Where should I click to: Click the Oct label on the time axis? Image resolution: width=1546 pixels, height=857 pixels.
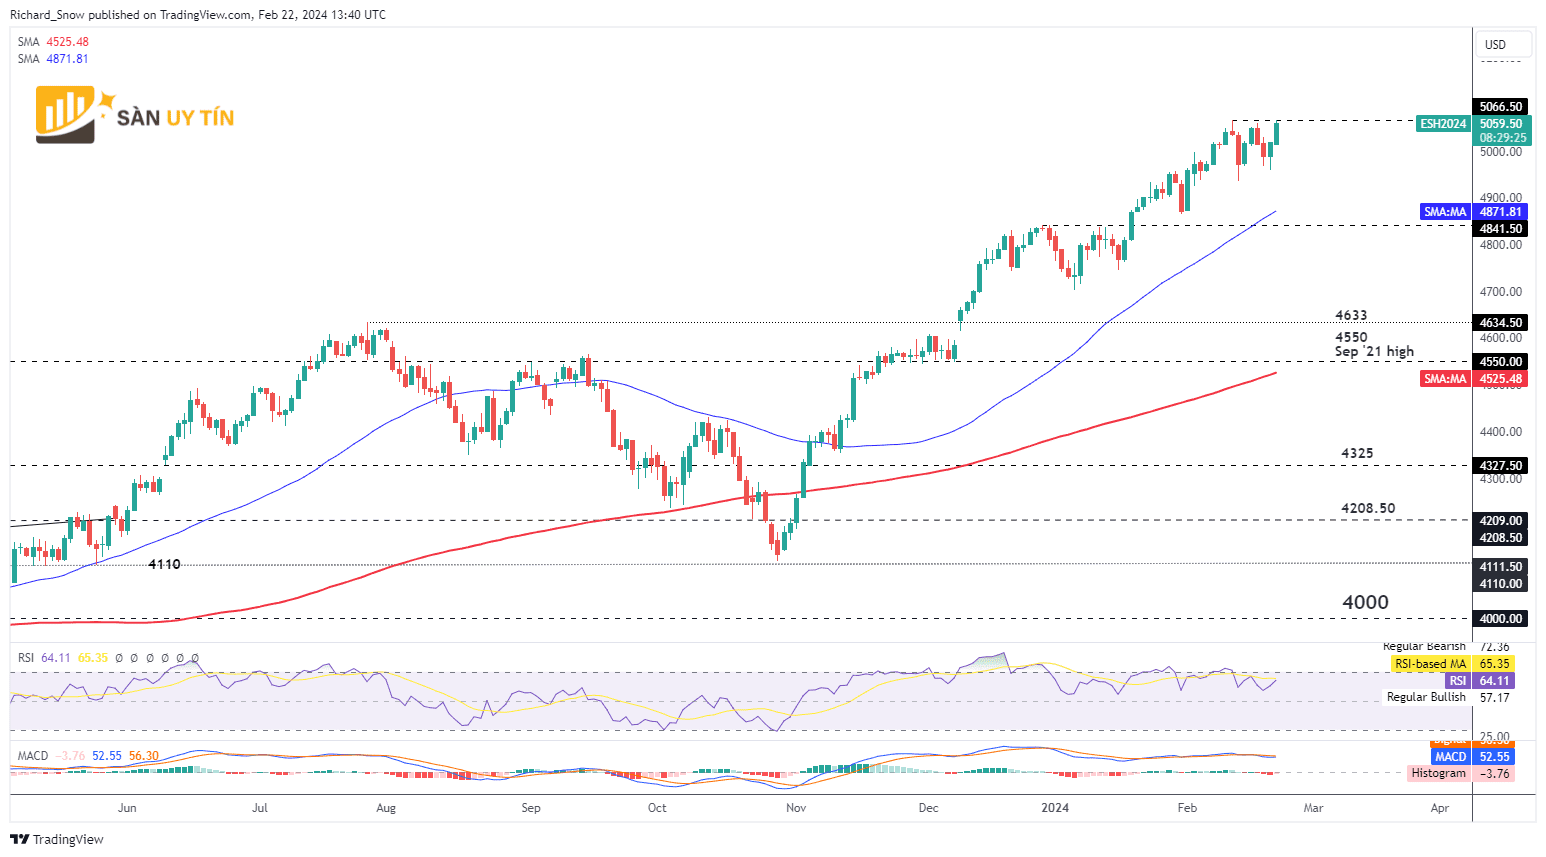click(x=657, y=808)
